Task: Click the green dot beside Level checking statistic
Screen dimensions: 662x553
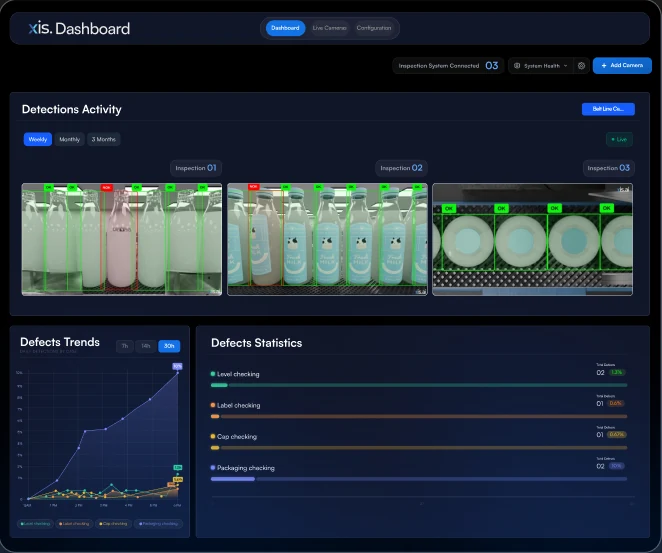Action: [213, 374]
